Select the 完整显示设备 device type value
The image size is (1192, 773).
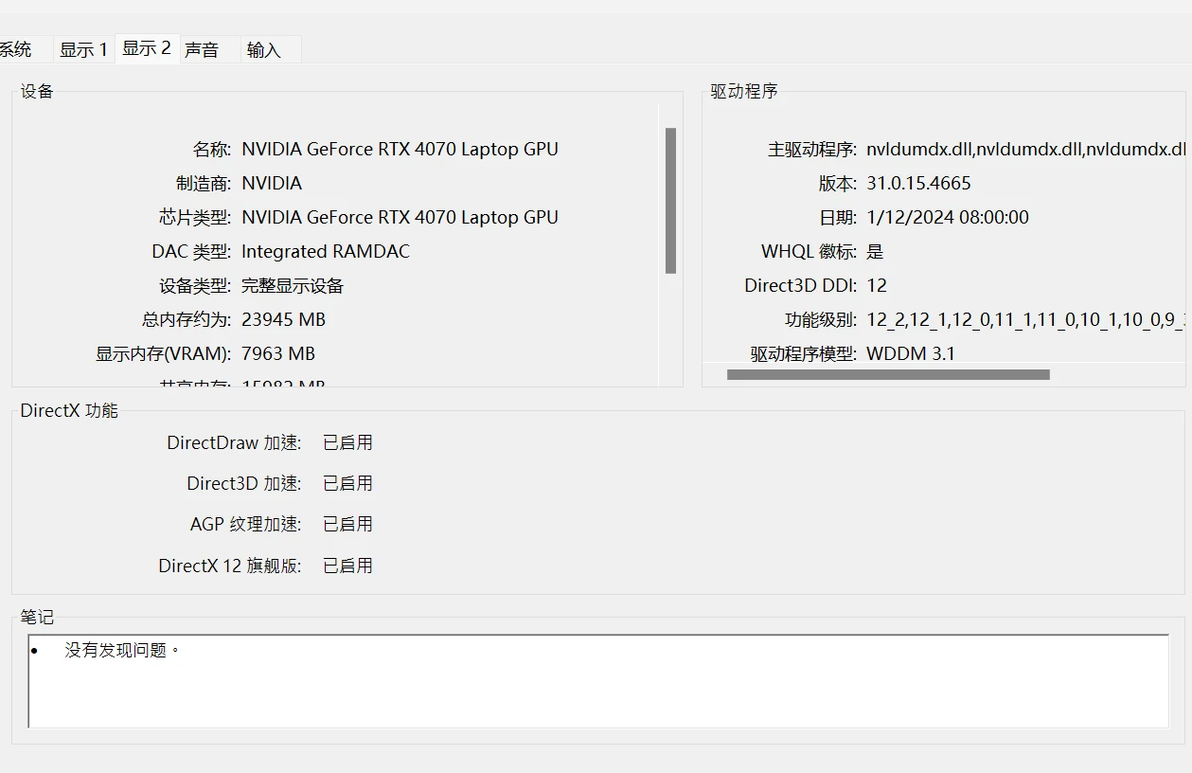(293, 286)
